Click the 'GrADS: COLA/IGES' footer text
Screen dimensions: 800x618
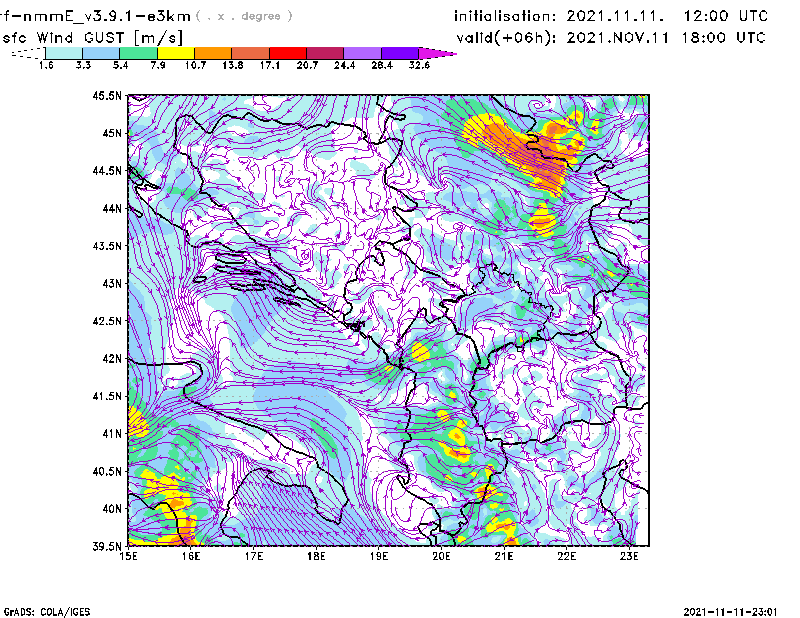point(46,611)
